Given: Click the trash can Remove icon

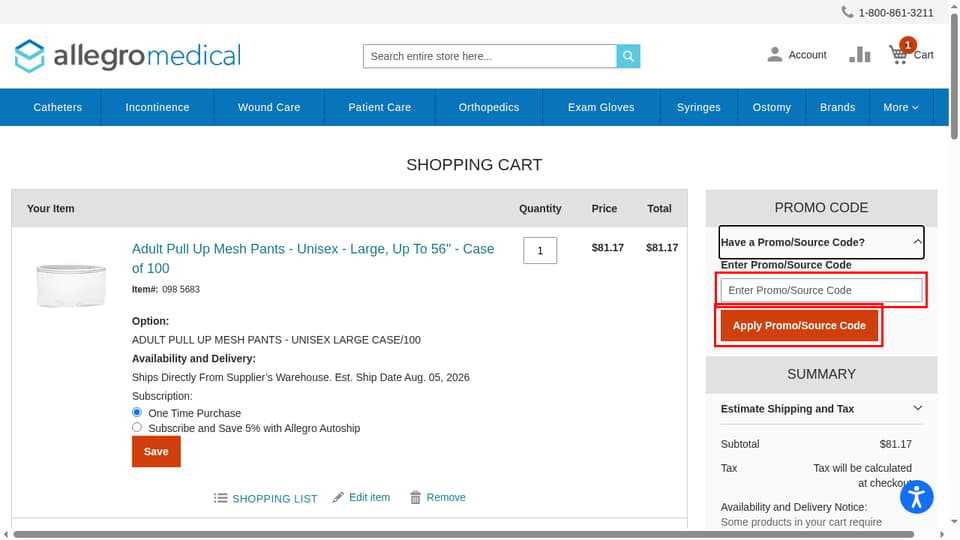Looking at the screenshot, I should coord(415,497).
